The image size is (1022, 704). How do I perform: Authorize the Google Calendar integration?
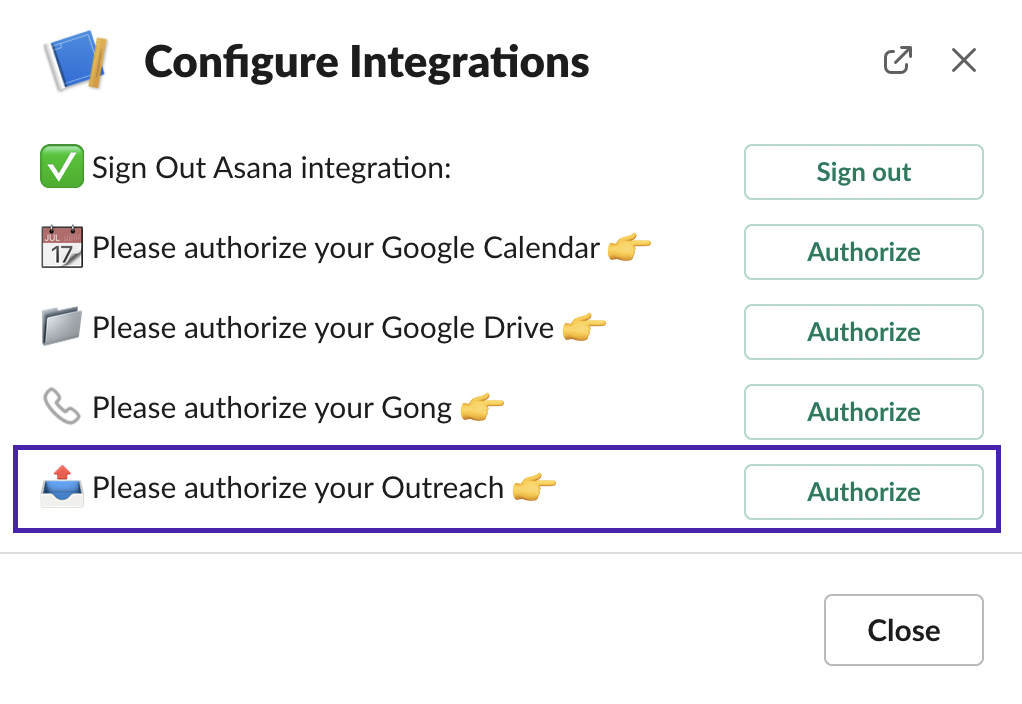[x=863, y=252]
